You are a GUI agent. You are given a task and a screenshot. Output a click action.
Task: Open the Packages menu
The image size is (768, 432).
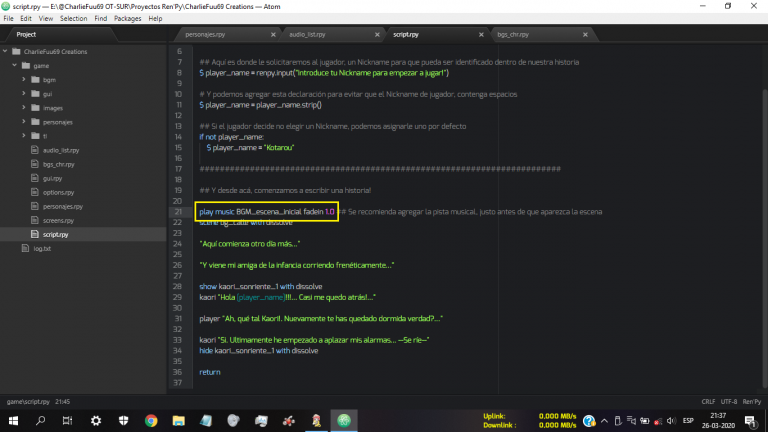(127, 18)
